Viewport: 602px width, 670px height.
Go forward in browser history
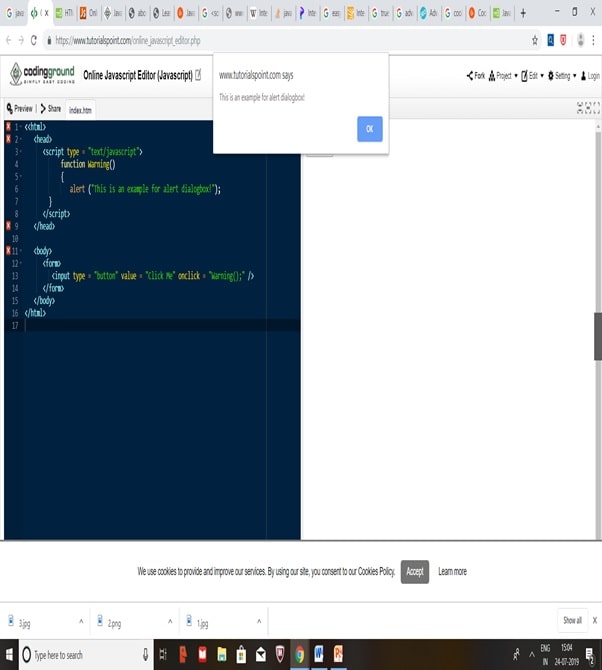click(x=21, y=41)
